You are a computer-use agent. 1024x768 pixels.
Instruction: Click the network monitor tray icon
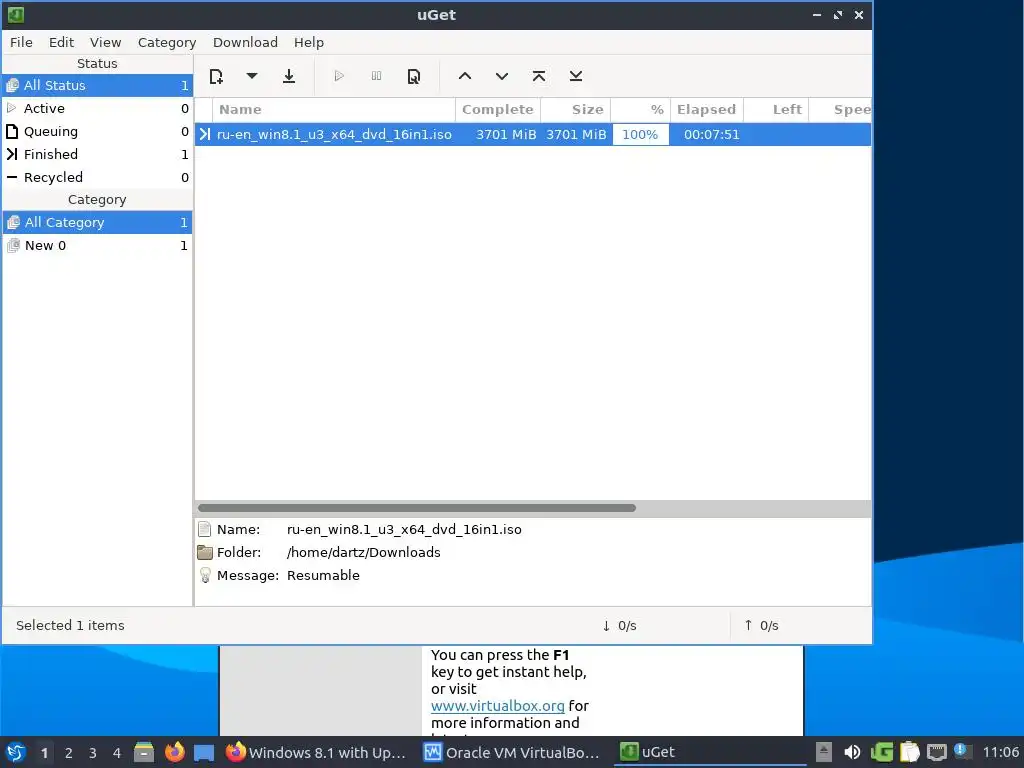coord(936,752)
